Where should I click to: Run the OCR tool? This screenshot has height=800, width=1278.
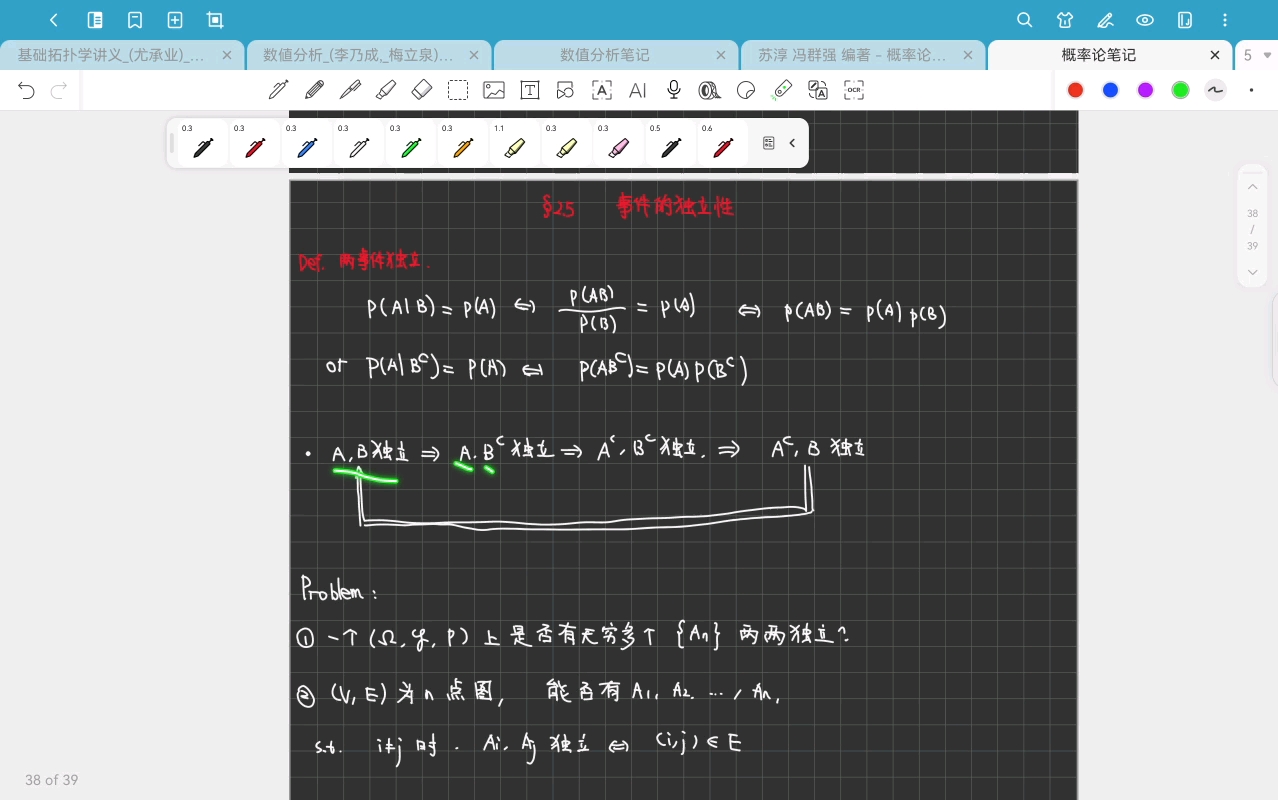tap(854, 90)
